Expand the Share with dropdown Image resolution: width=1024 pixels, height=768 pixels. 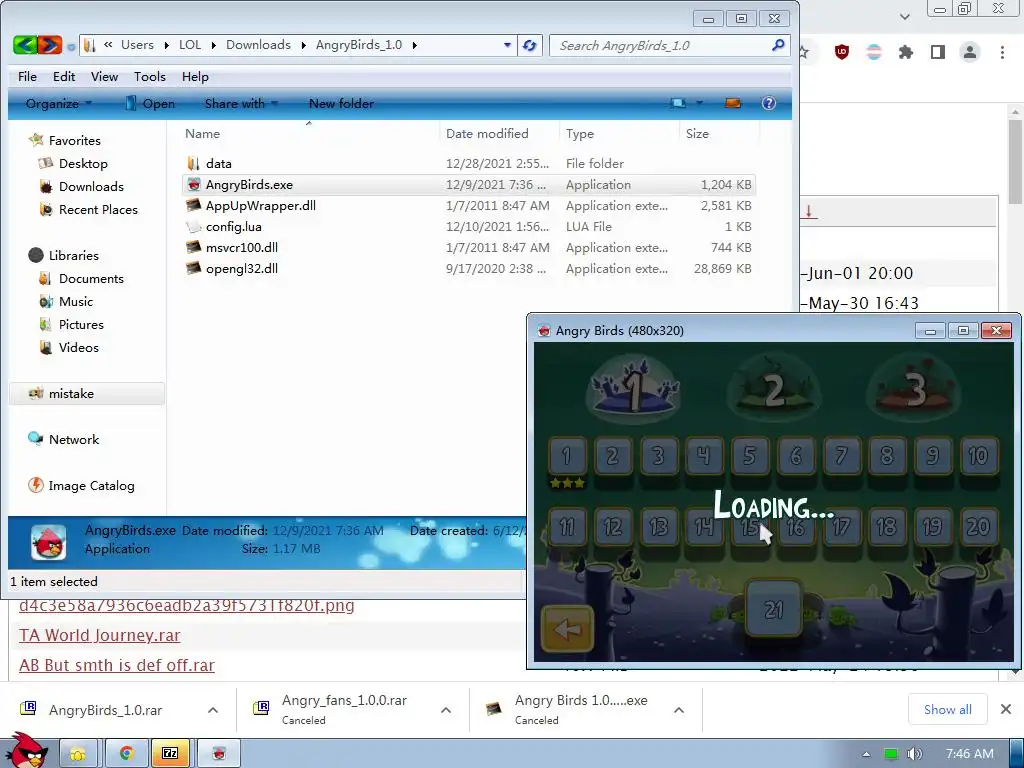pyautogui.click(x=241, y=103)
